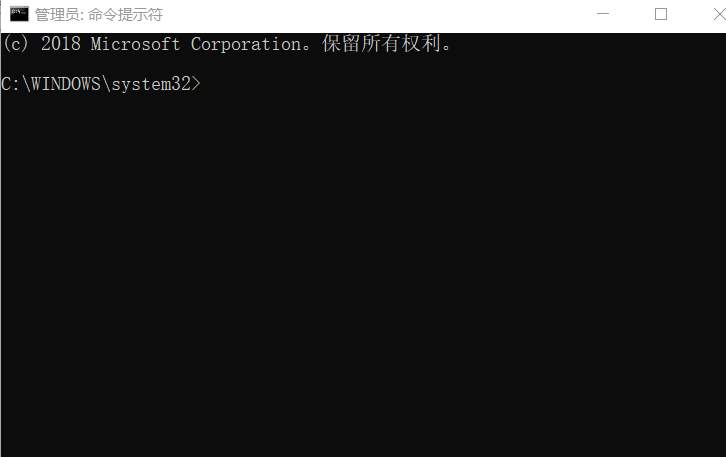Click the word Microsoft in the copyright line
The image size is (726, 457).
click(135, 44)
